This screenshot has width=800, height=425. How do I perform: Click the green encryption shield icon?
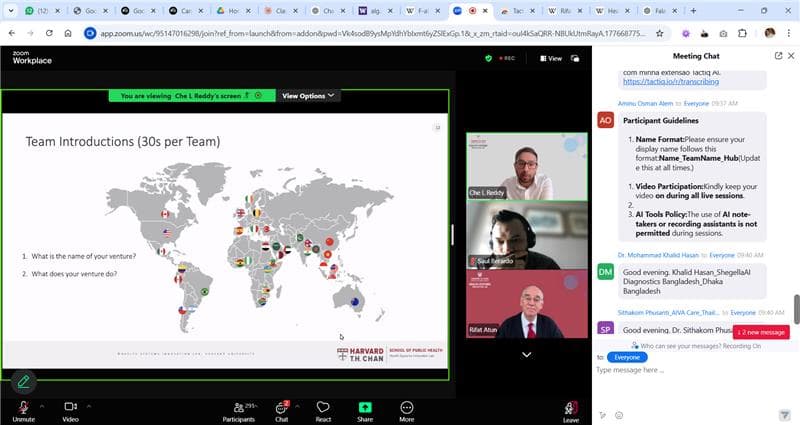(488, 58)
